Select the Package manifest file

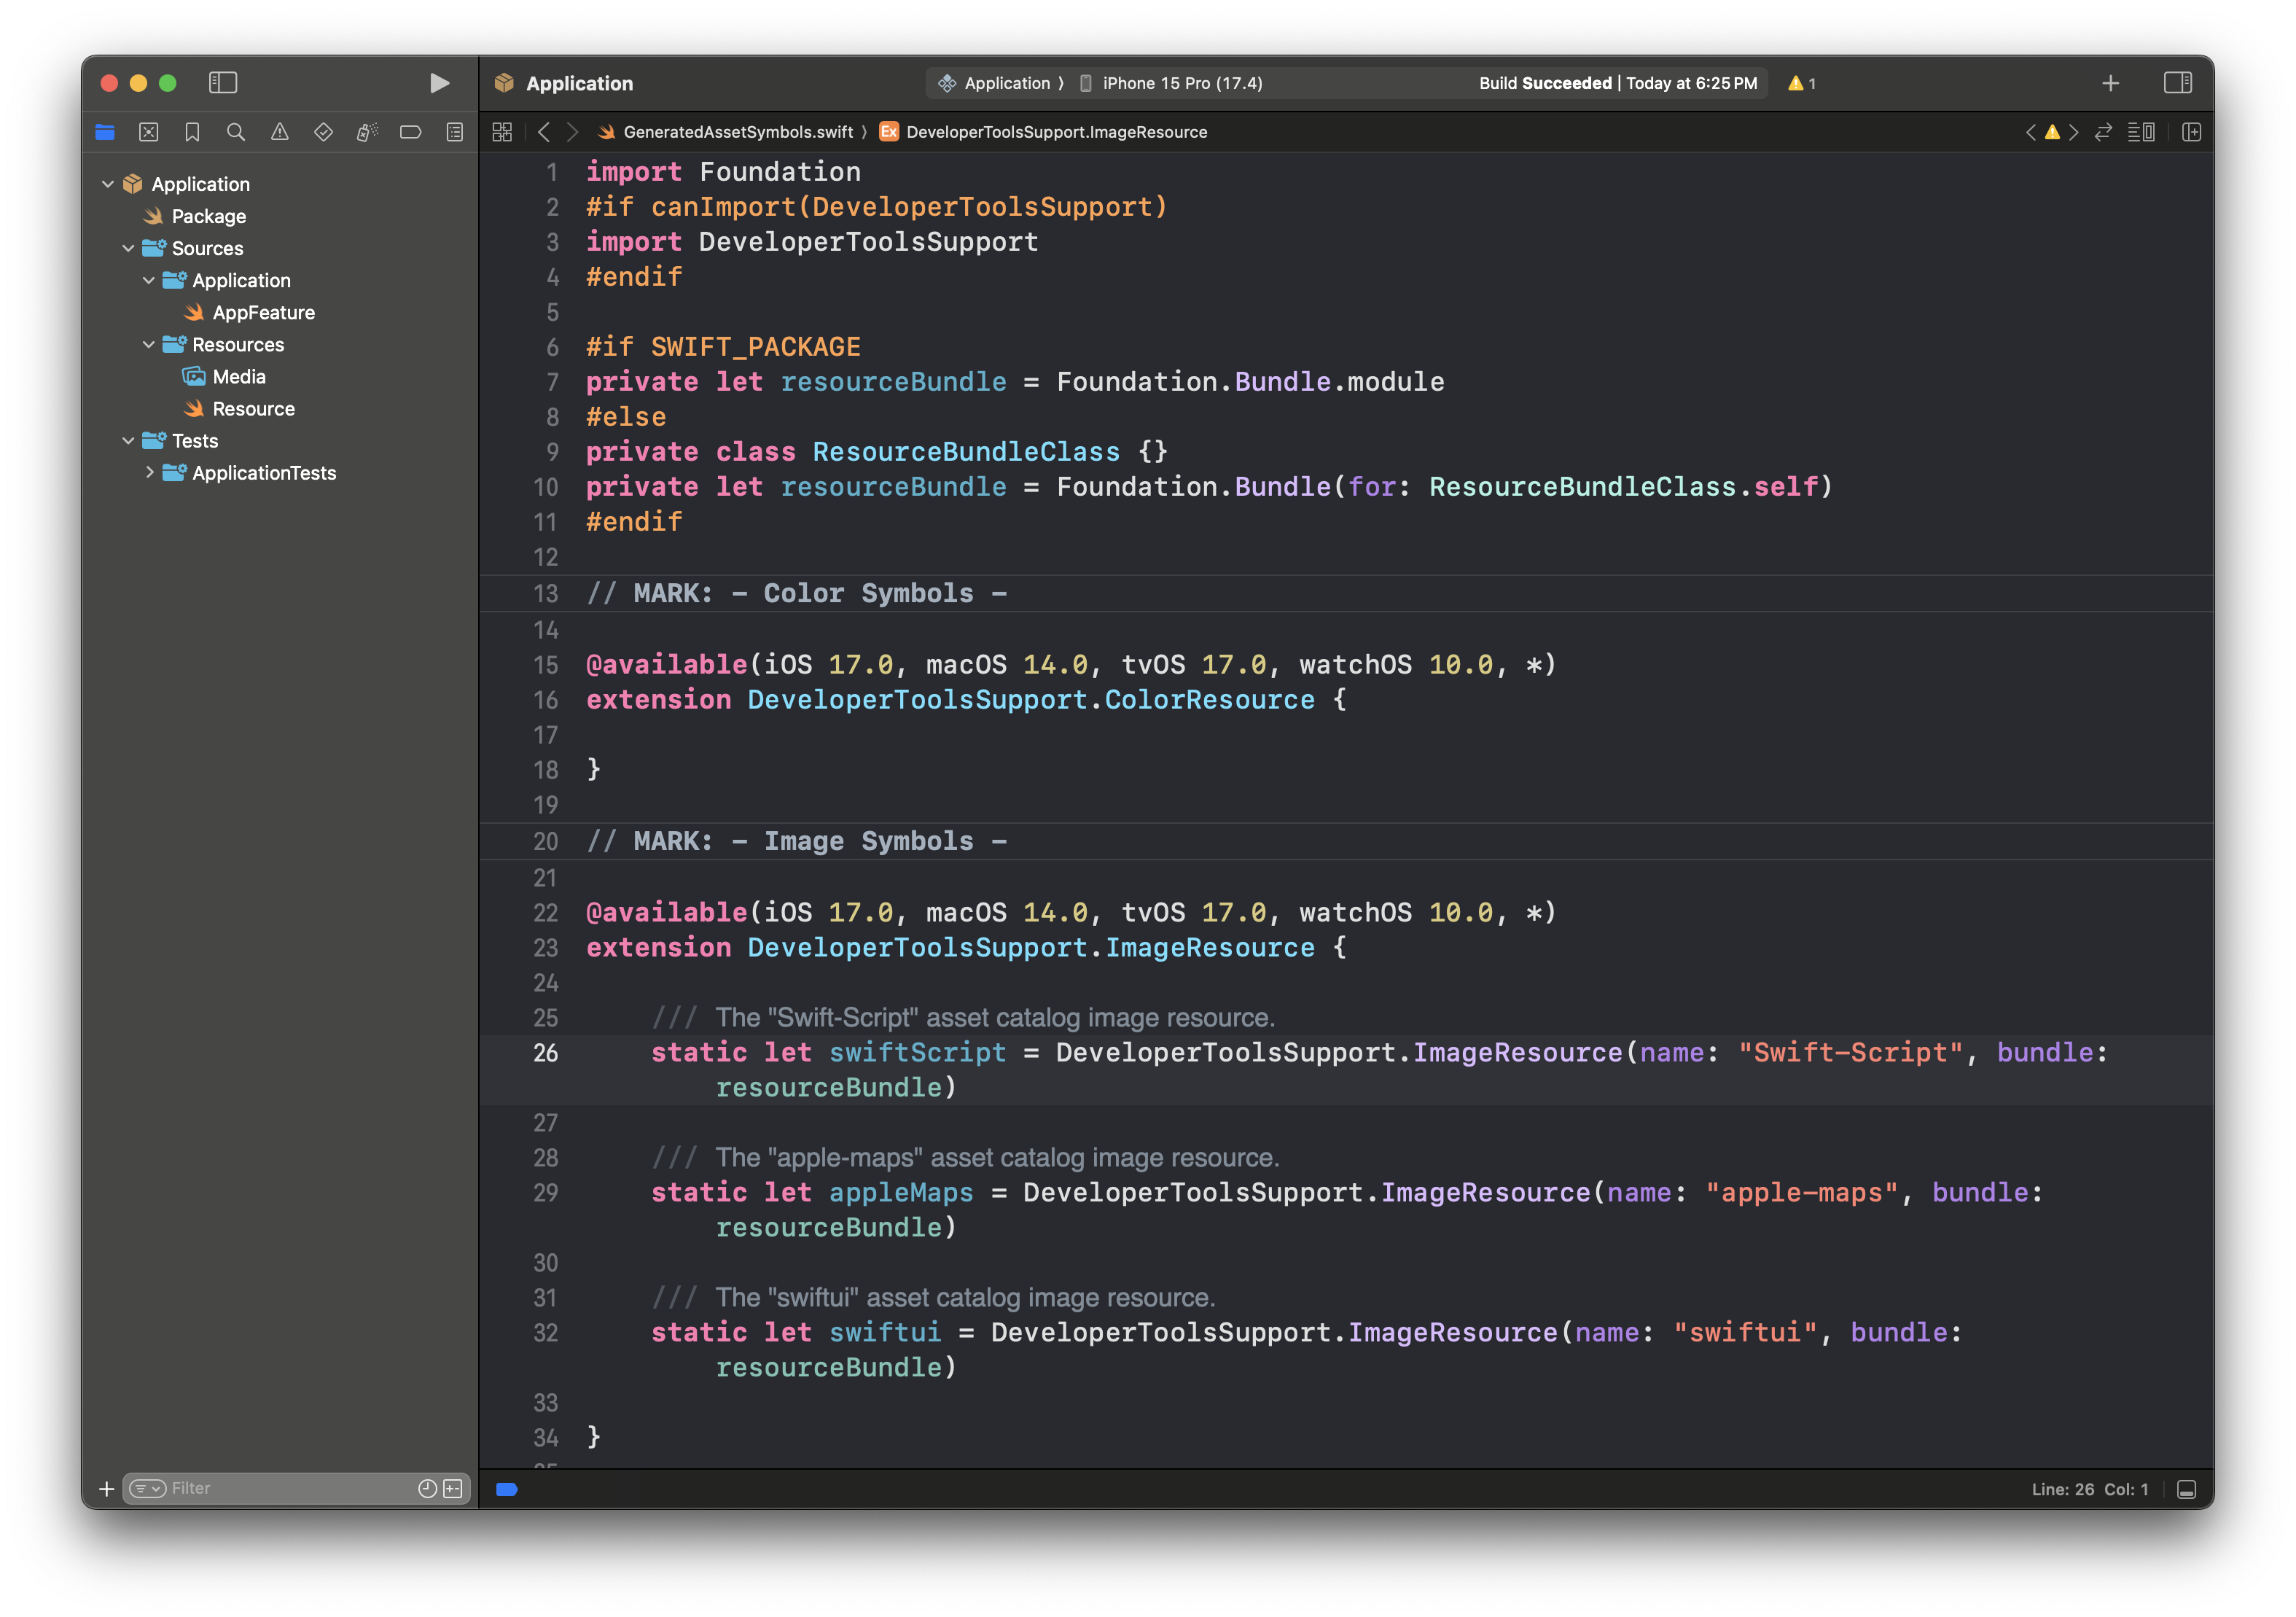(x=208, y=216)
